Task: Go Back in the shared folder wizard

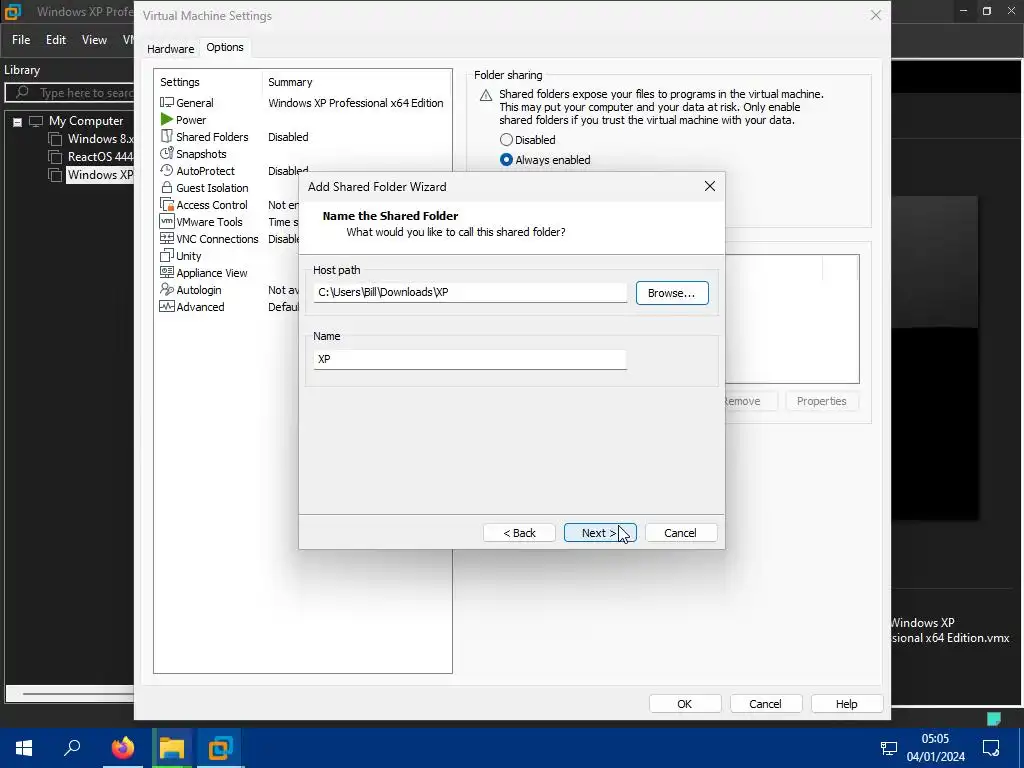Action: tap(519, 533)
